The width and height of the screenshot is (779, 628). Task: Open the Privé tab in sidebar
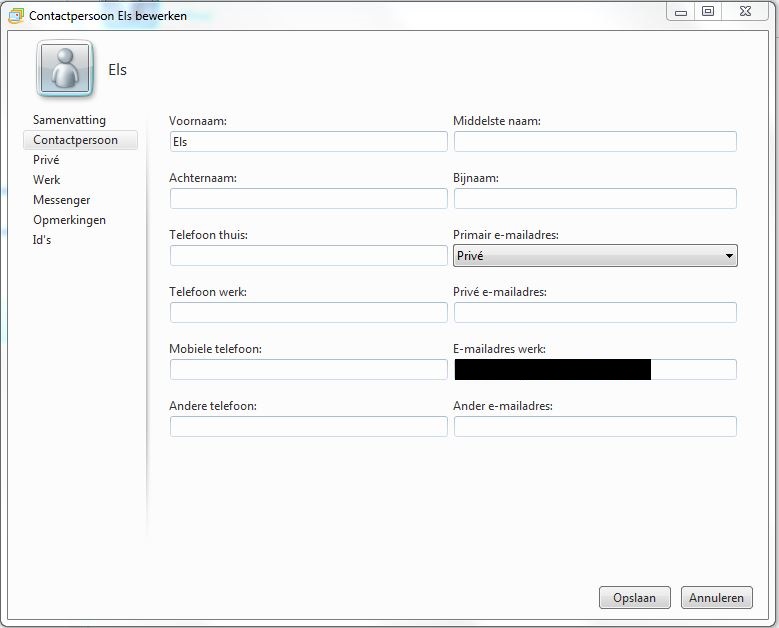[x=46, y=160]
